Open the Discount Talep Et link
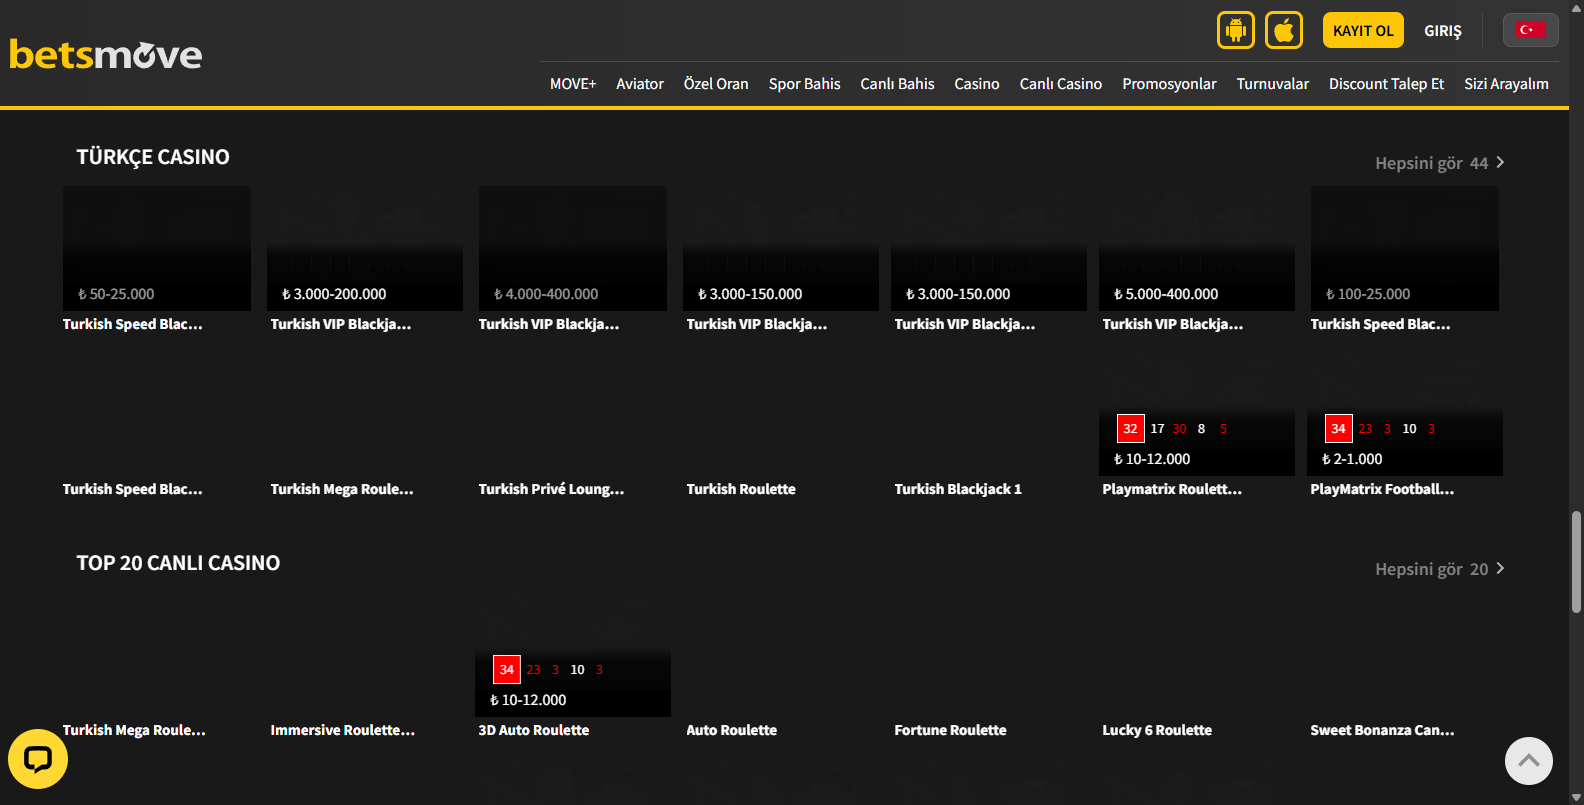Viewport: 1584px width, 805px height. (1386, 84)
